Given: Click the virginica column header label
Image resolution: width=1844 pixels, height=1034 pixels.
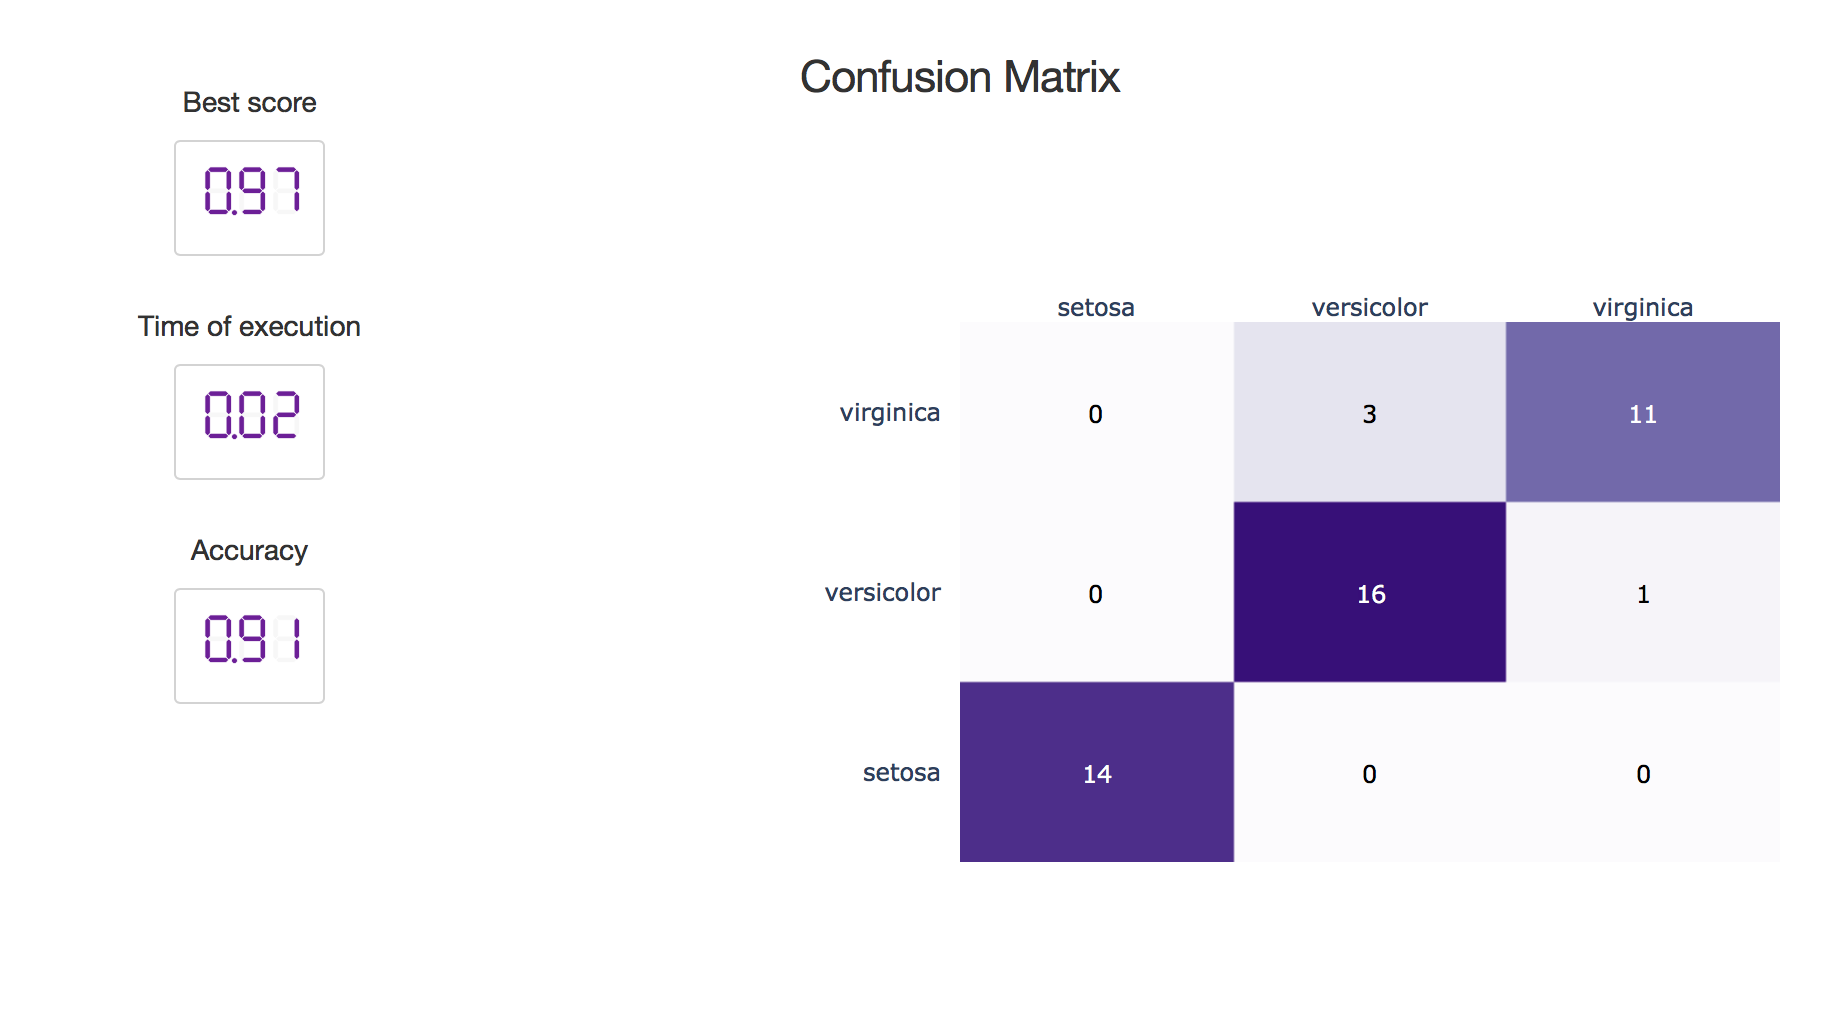Looking at the screenshot, I should [x=1643, y=307].
